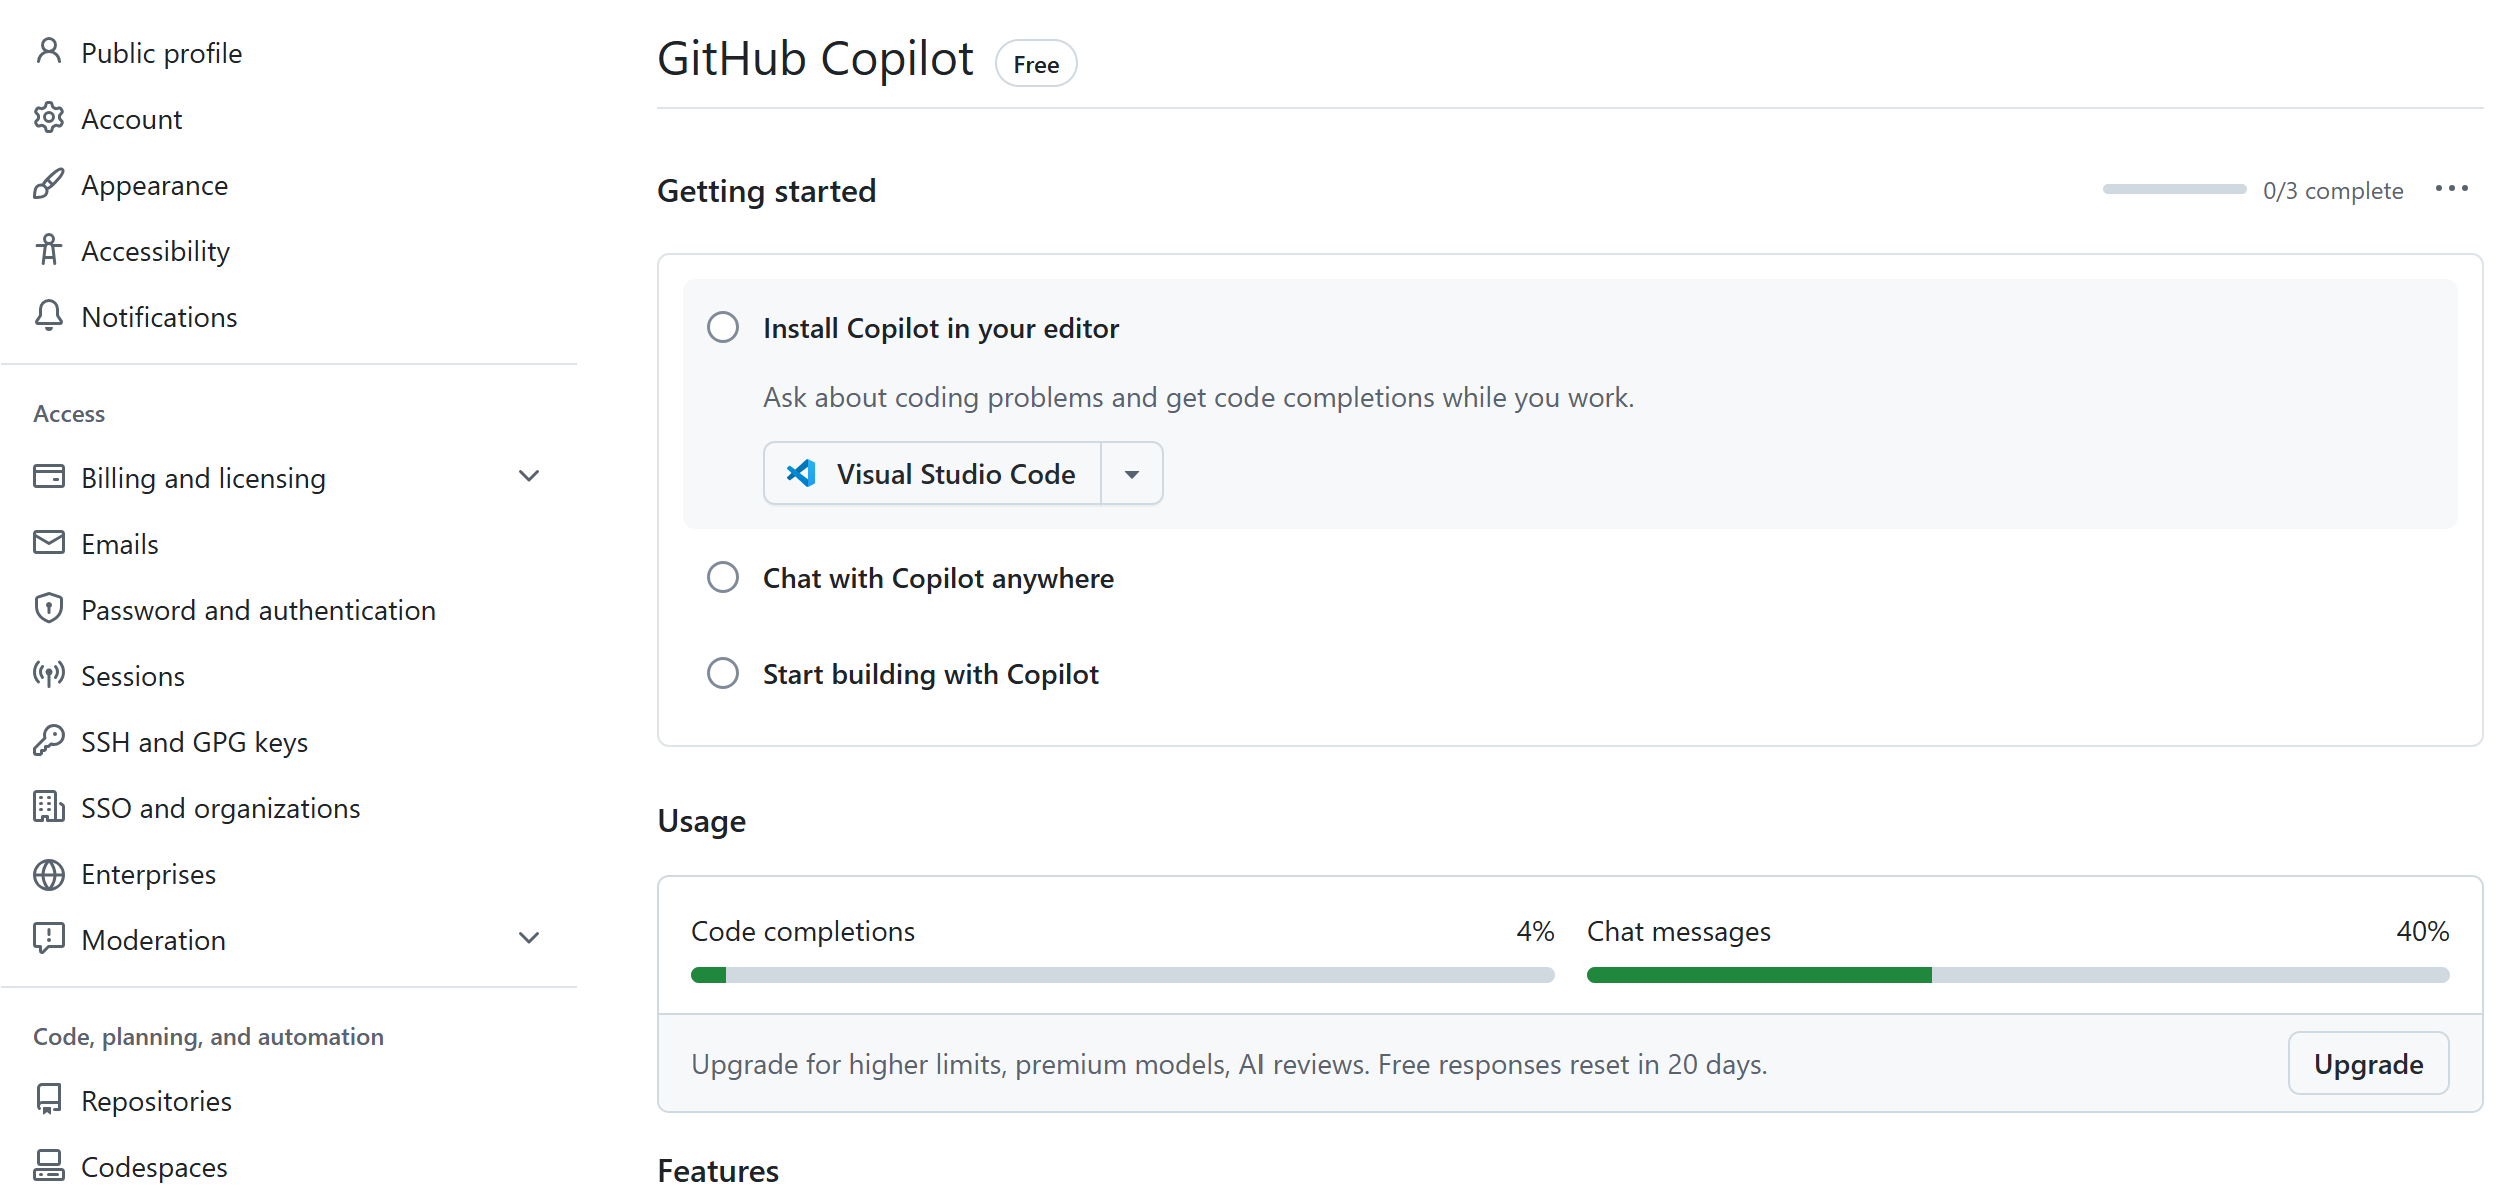Click the Notifications bell icon
This screenshot has width=2512, height=1196.
48,316
